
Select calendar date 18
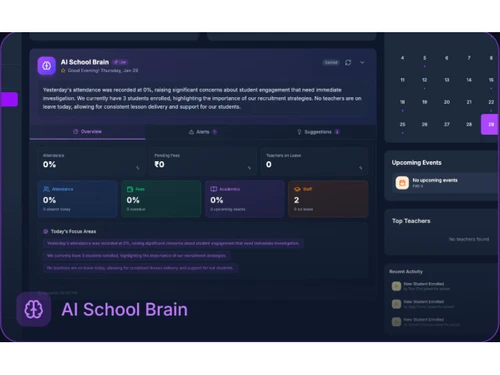tap(402, 102)
